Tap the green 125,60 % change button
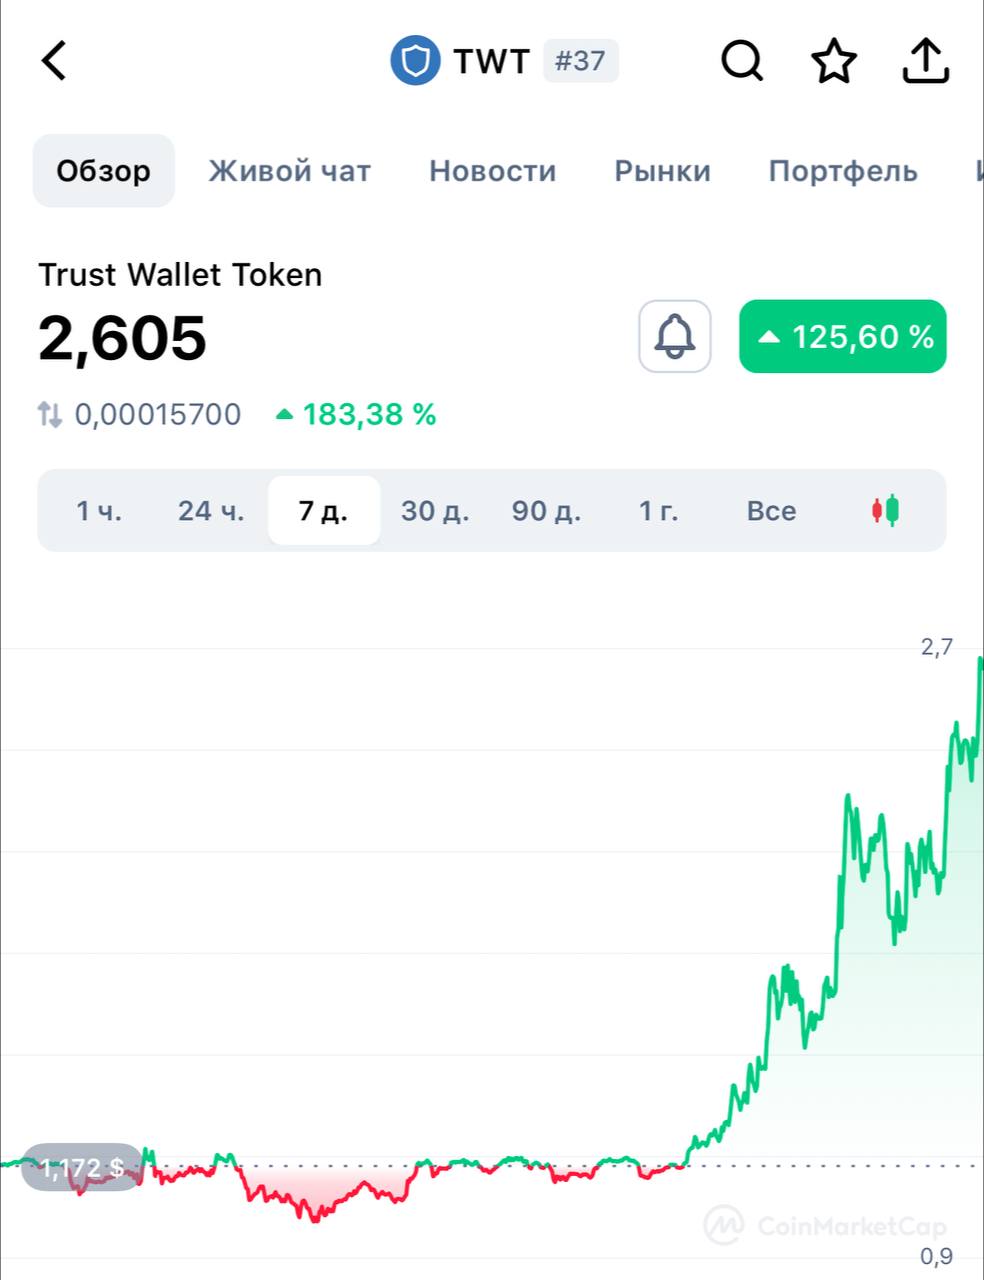Viewport: 984px width, 1280px height. coord(842,336)
